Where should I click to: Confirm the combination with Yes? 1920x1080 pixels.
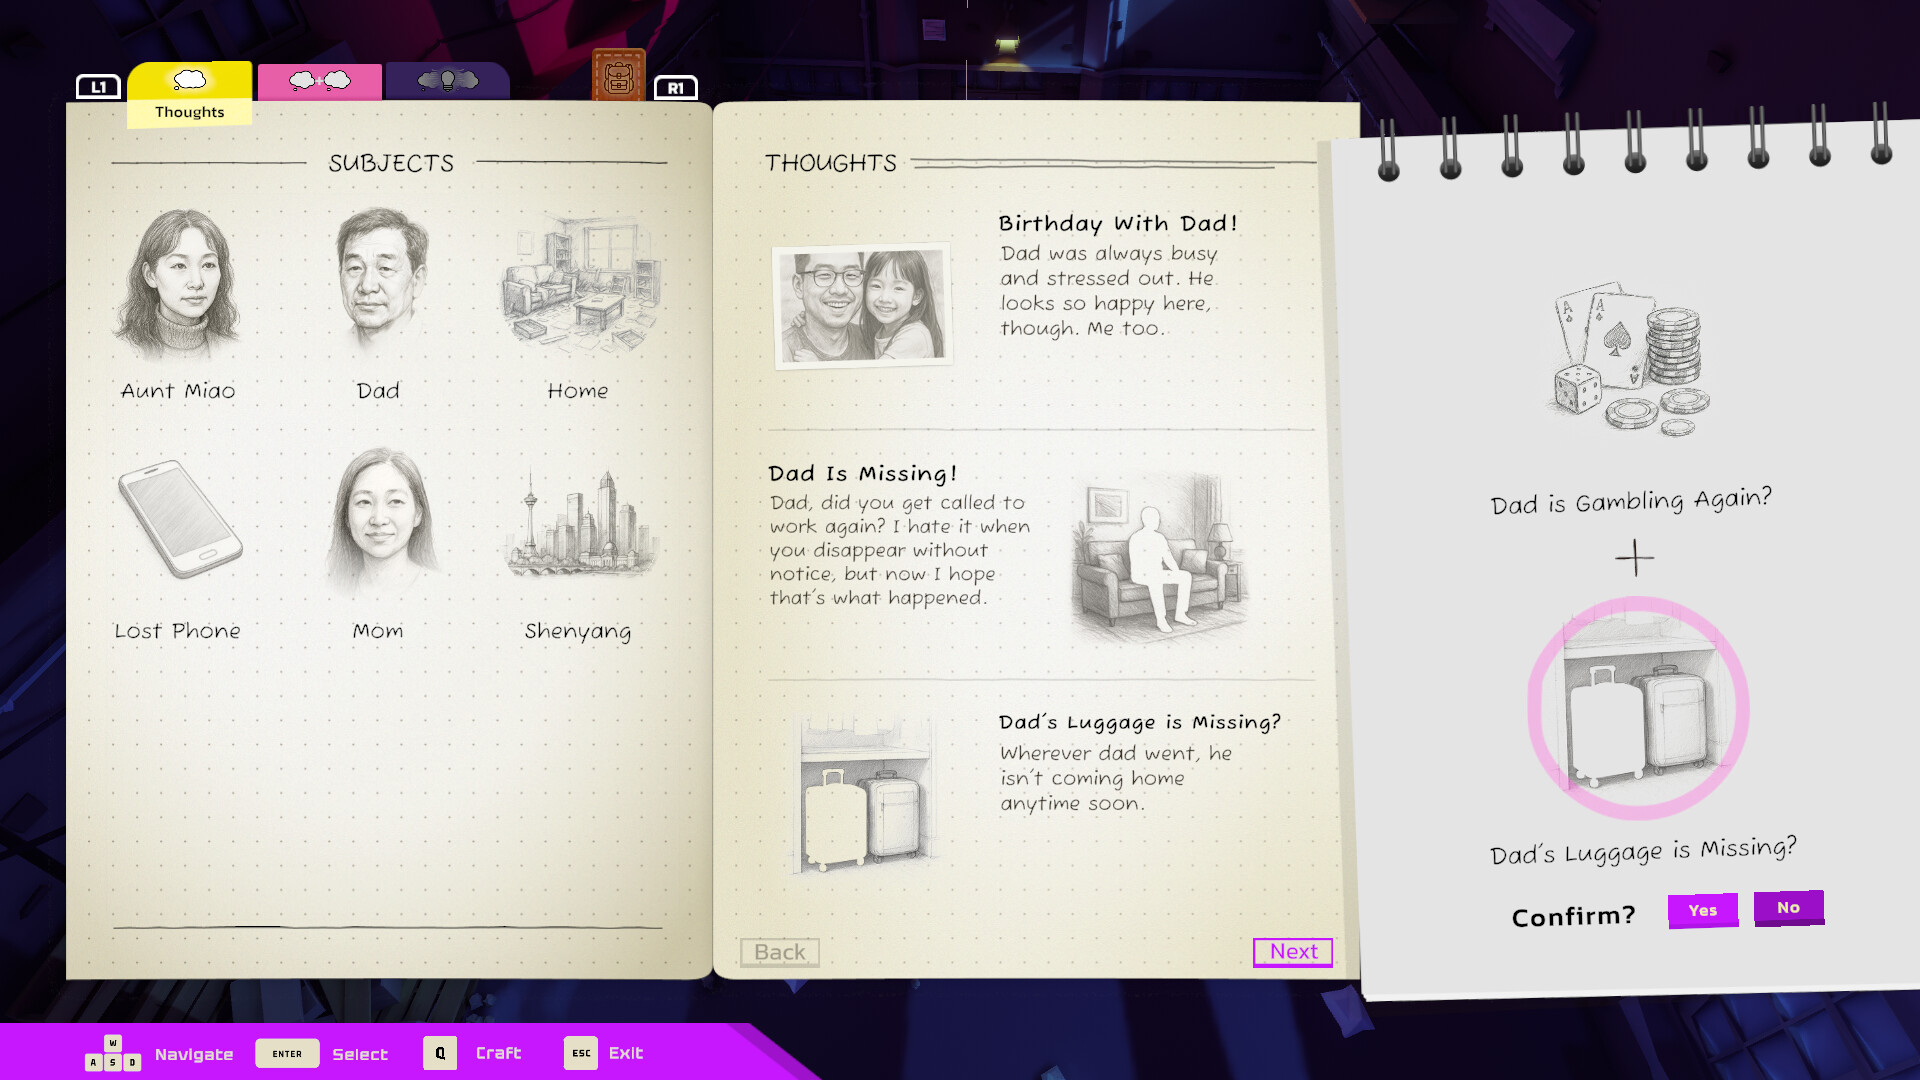point(1702,910)
